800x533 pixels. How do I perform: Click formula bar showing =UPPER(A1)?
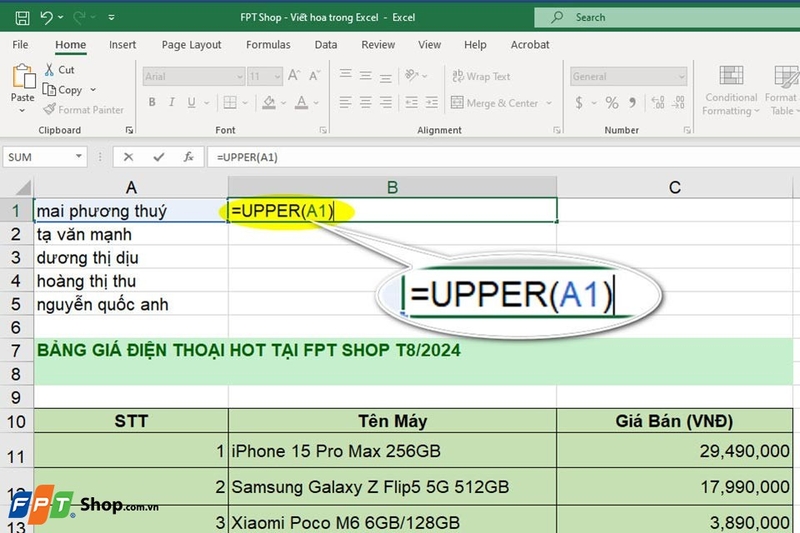pyautogui.click(x=503, y=157)
